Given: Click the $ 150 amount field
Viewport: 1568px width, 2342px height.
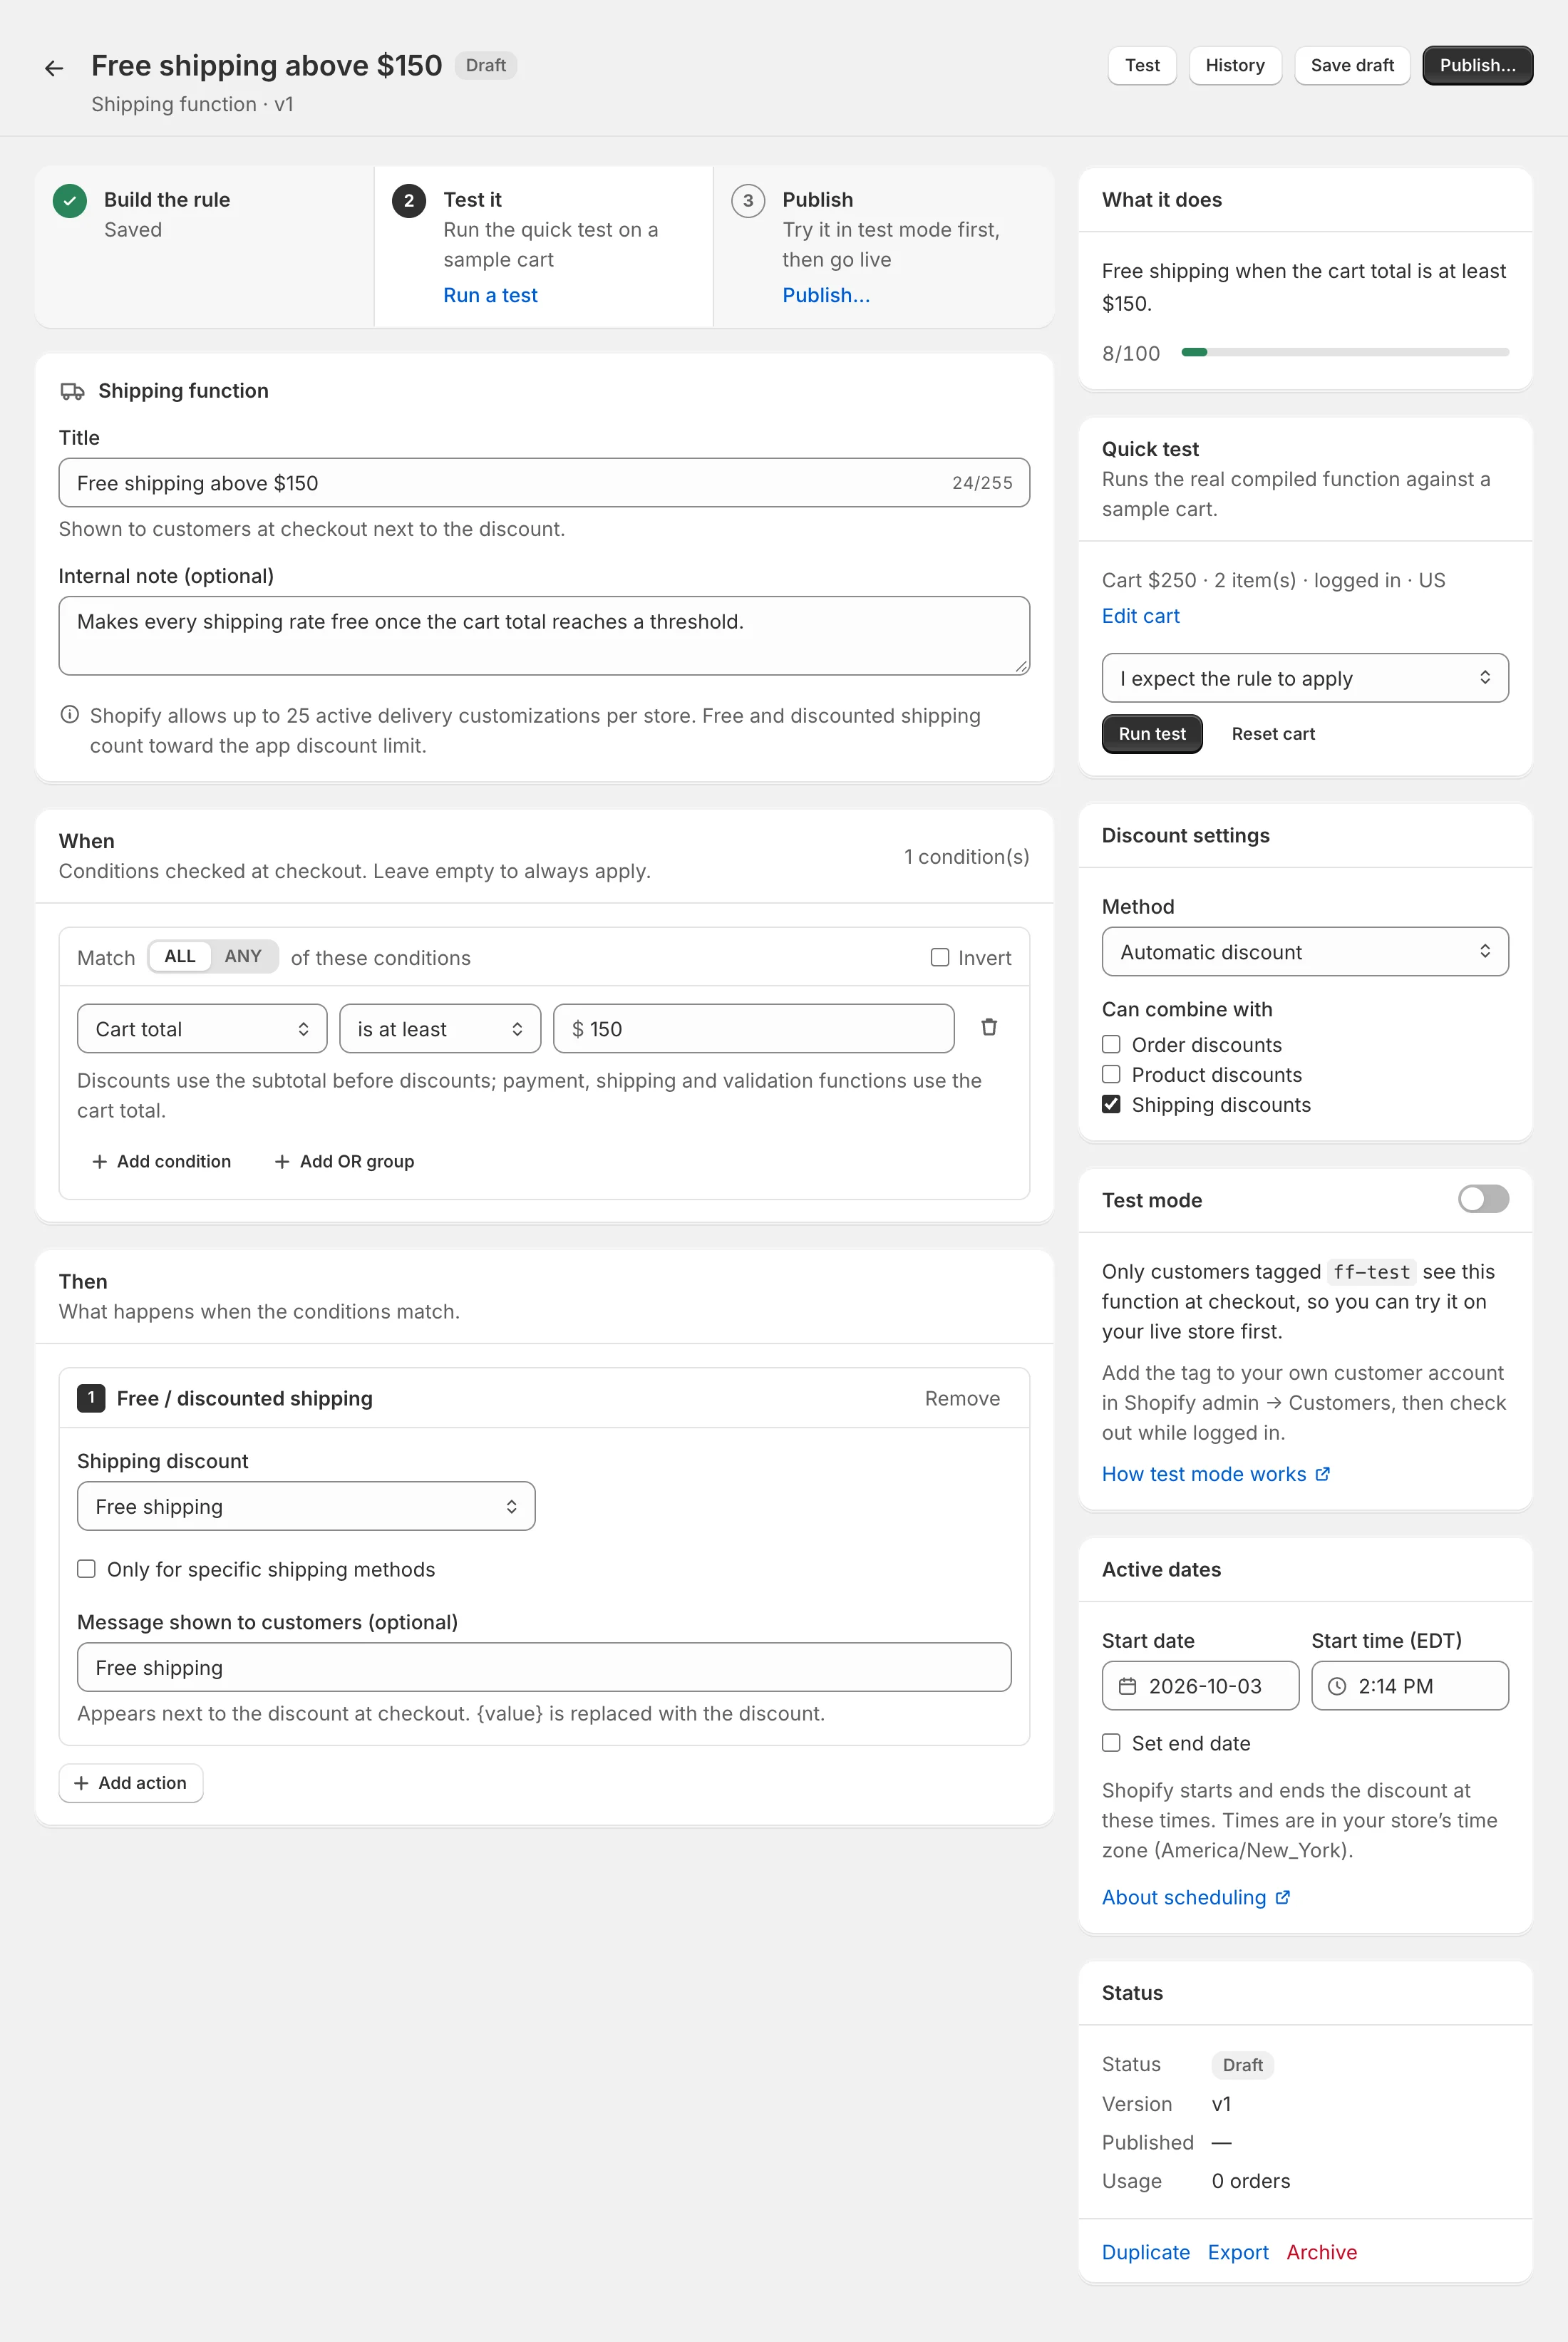Looking at the screenshot, I should [753, 1029].
